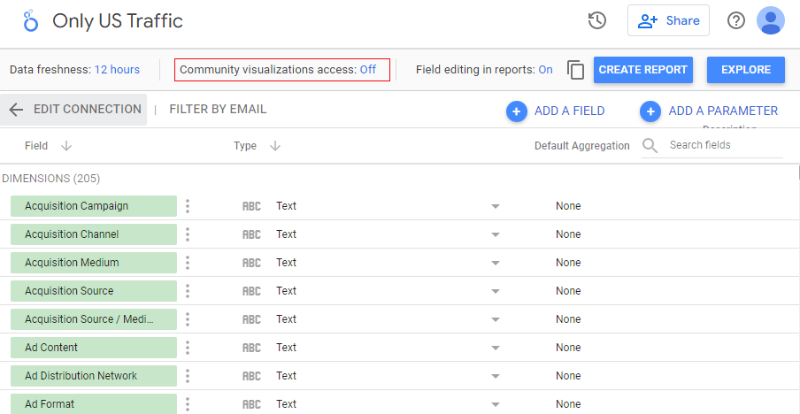Click the back arrow beside Edit Connection

16,110
